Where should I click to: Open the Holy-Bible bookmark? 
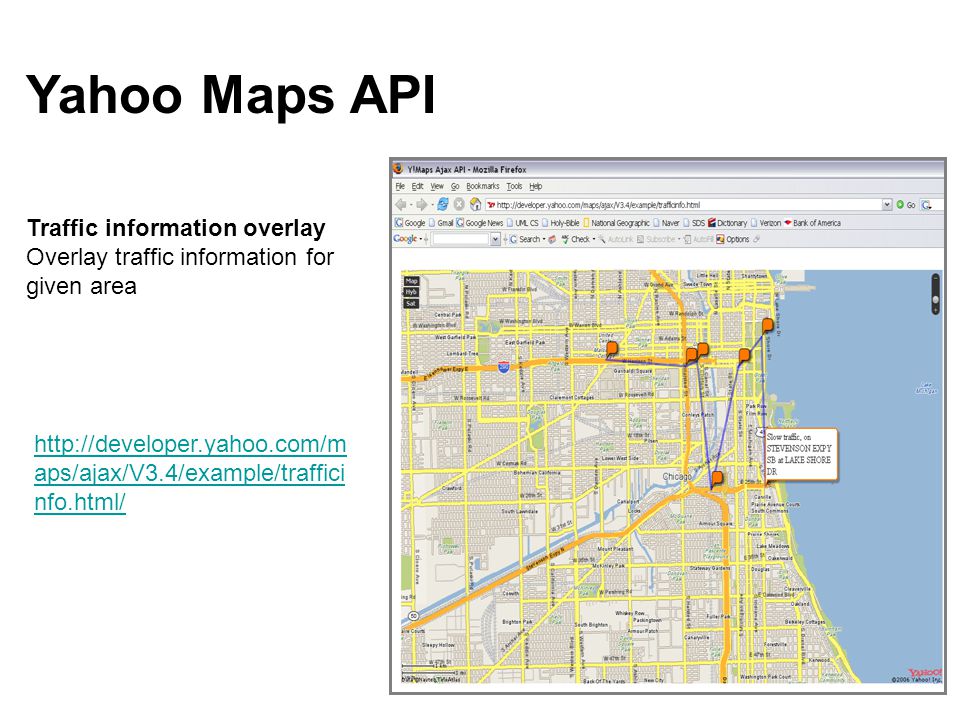click(x=560, y=223)
